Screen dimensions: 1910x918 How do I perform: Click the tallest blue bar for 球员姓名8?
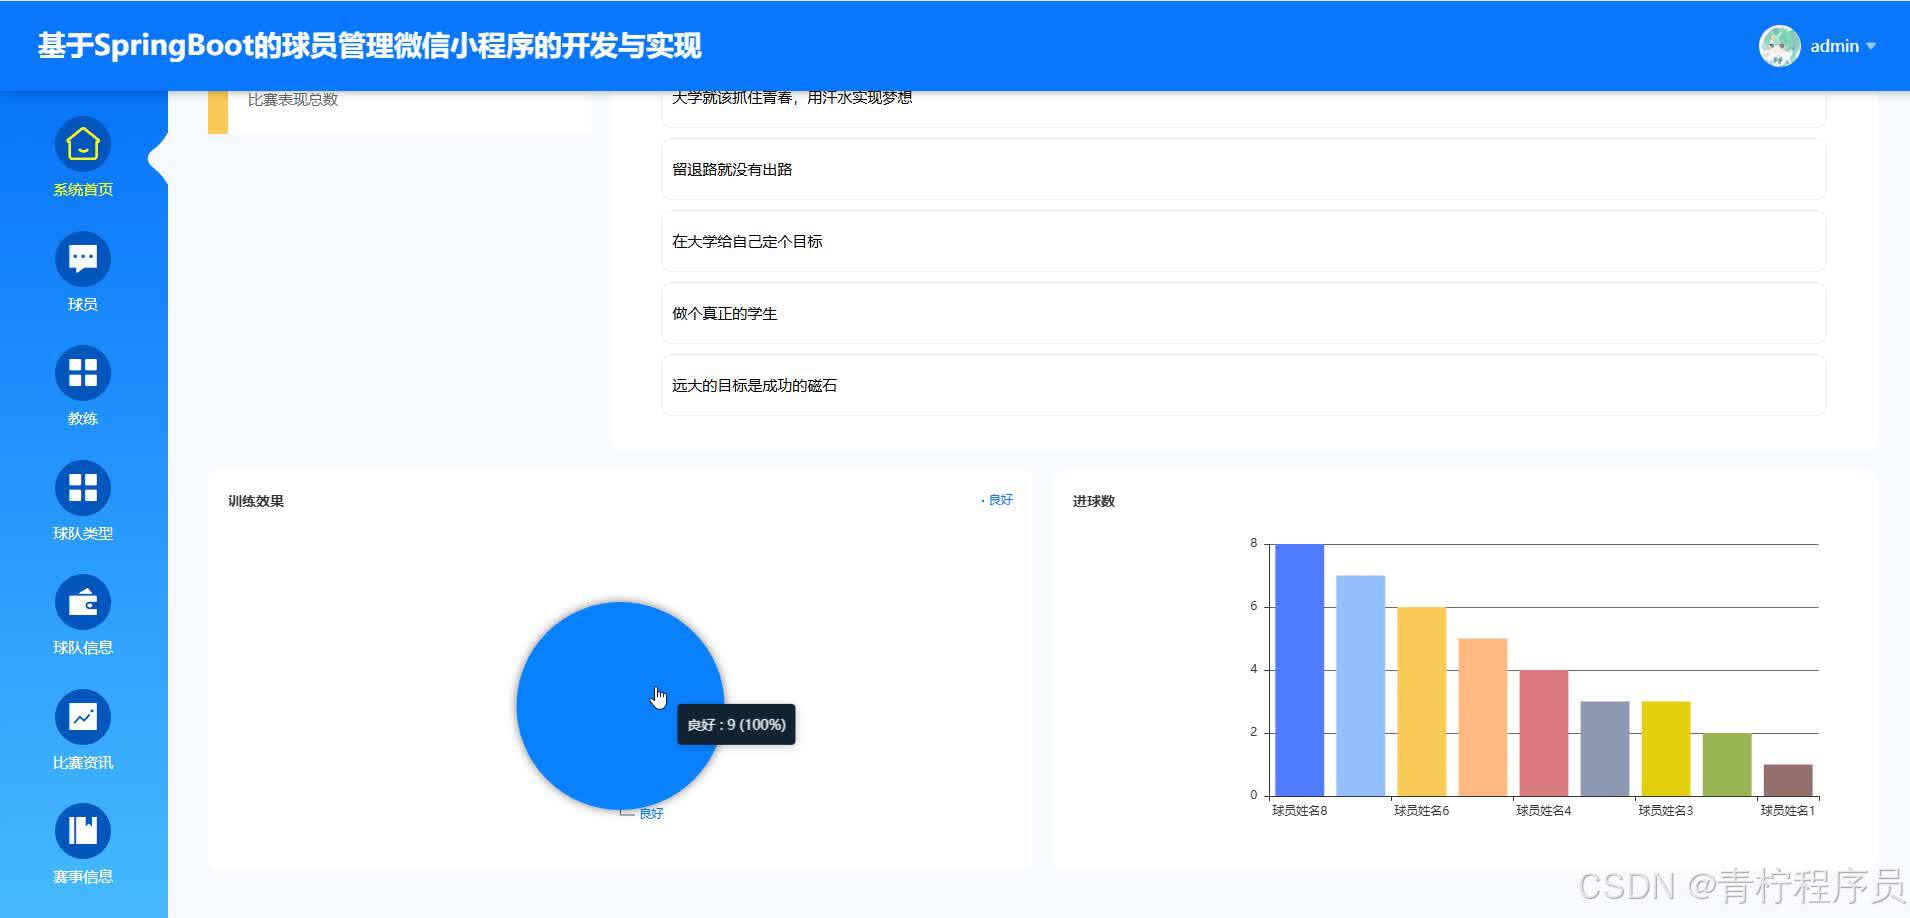click(x=1299, y=670)
